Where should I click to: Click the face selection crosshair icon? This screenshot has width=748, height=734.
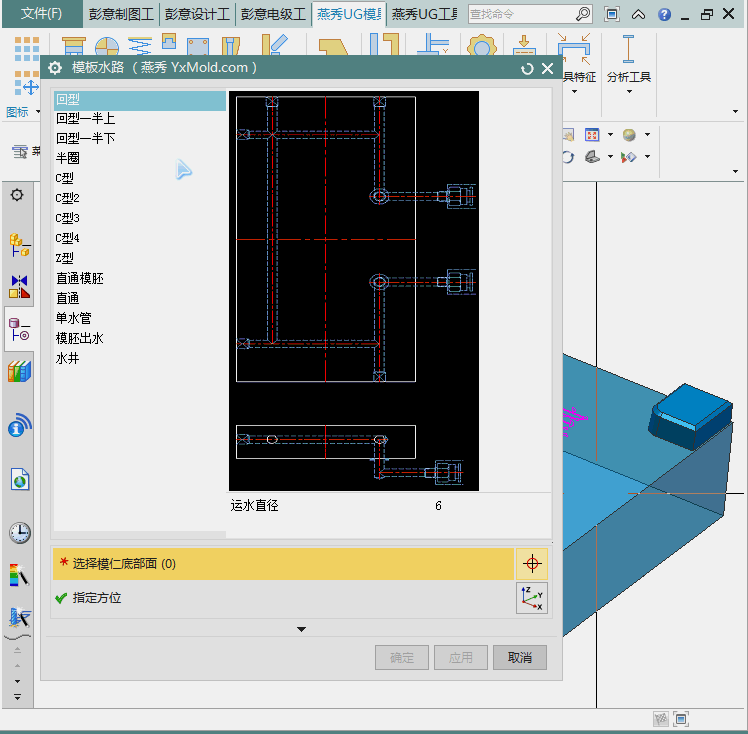coord(531,564)
